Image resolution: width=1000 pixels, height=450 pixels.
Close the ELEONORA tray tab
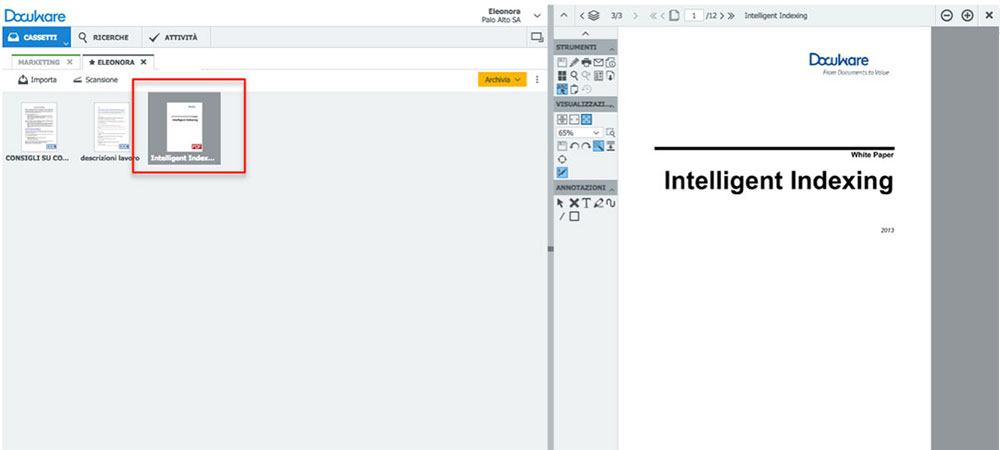(143, 62)
